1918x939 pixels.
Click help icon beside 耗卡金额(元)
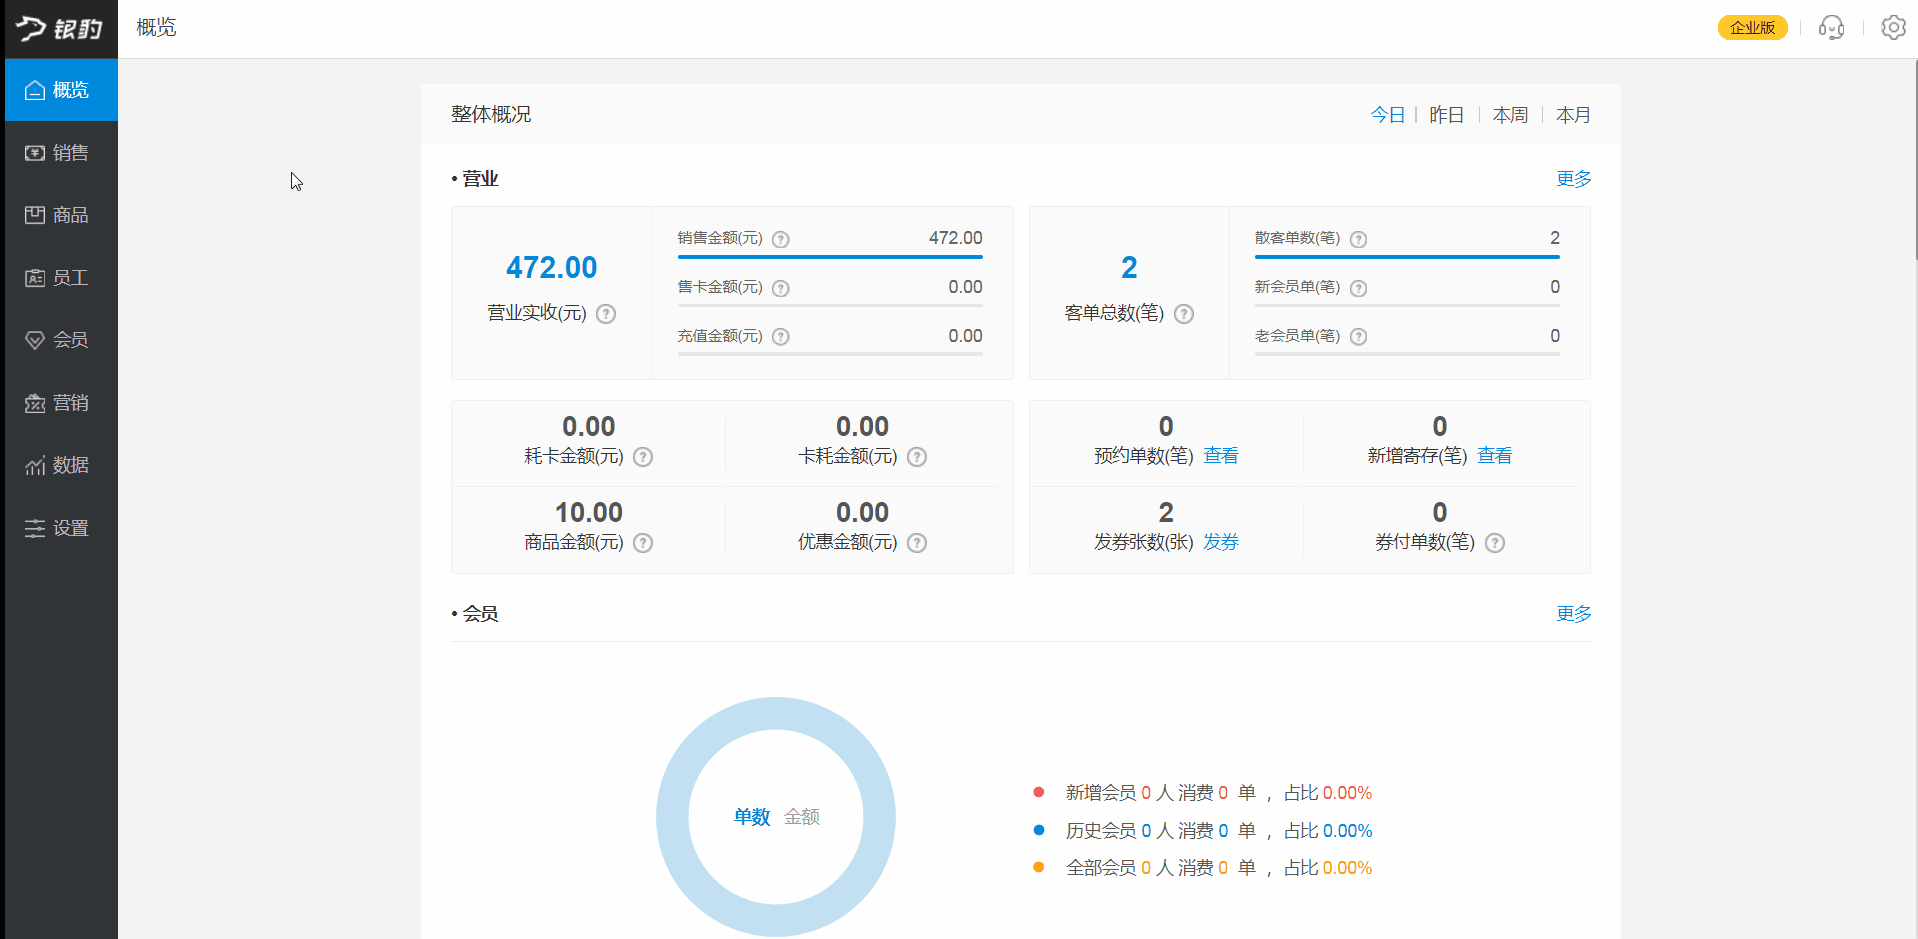tap(643, 457)
